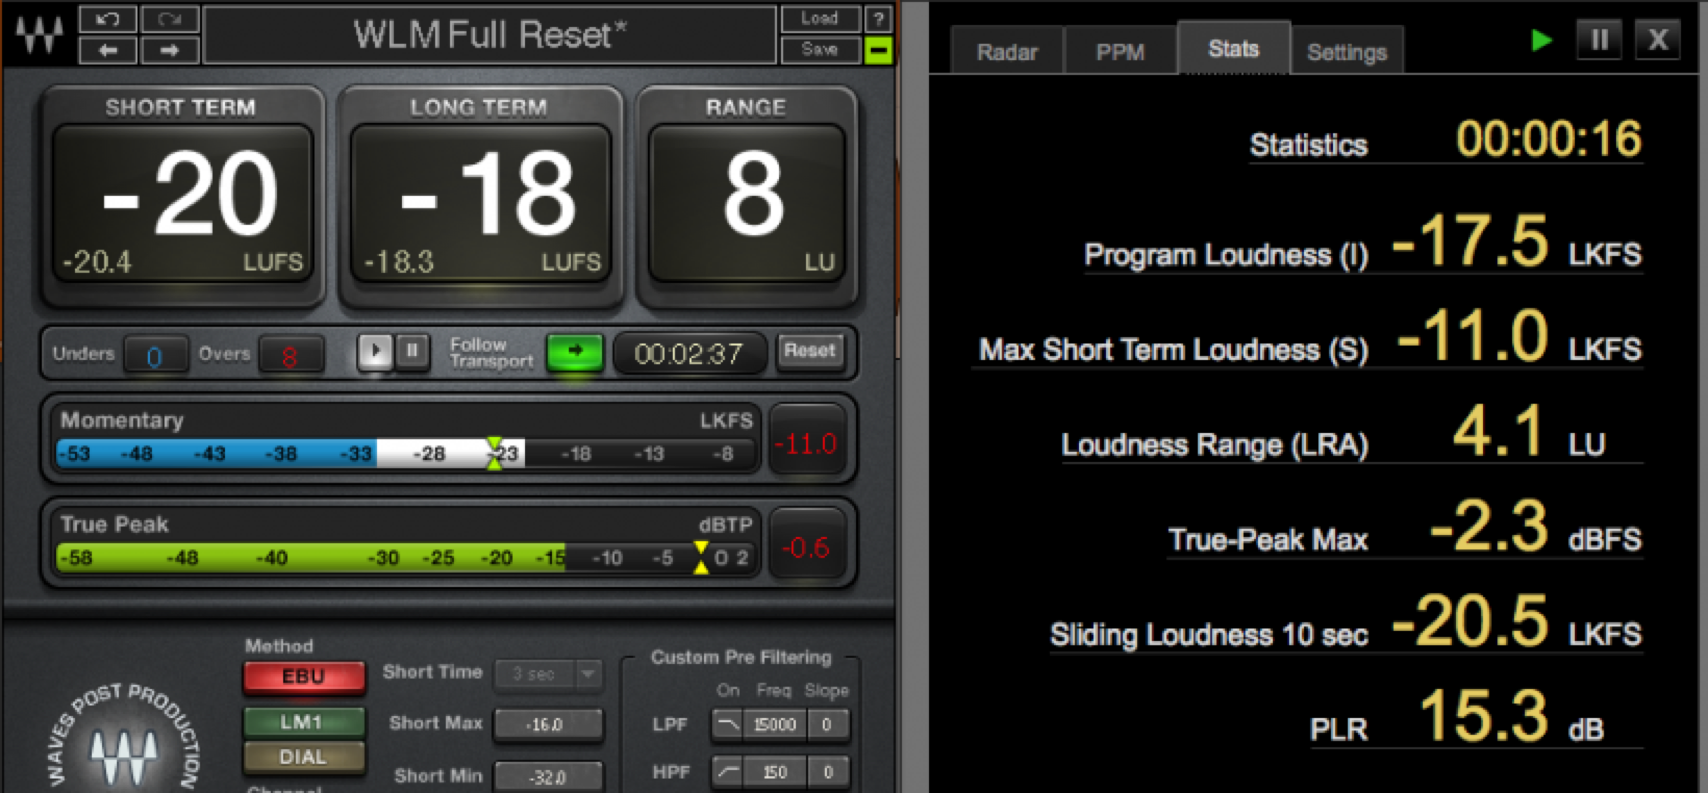Click the PLR 15.3 dB value
1708x793 pixels.
point(1484,716)
